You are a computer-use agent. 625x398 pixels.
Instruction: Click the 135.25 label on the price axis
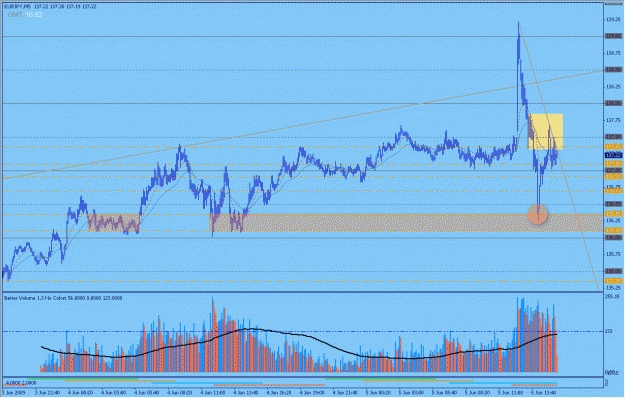point(613,287)
